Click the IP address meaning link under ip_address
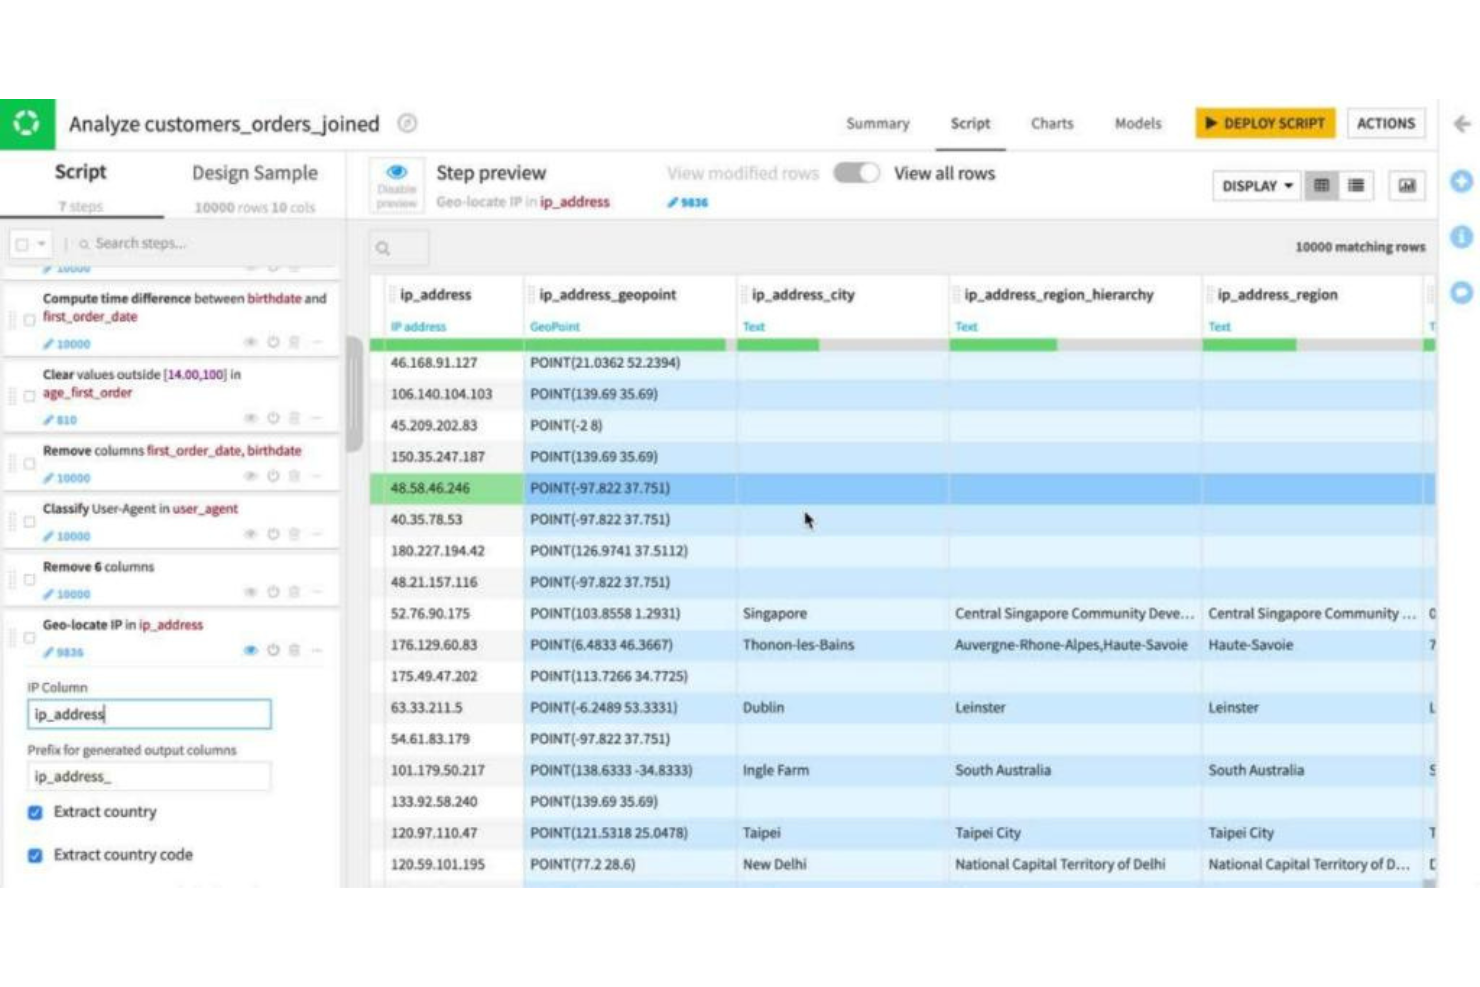 coord(418,327)
